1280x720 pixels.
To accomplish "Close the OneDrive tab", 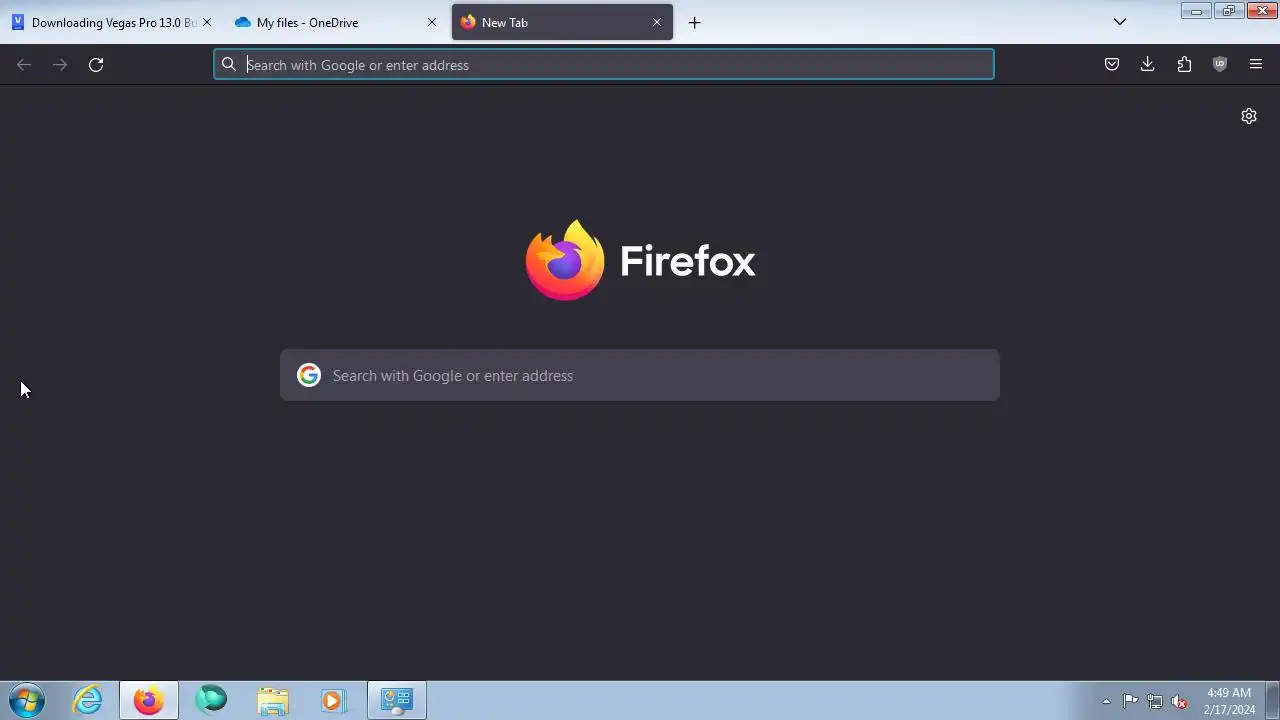I will (x=432, y=22).
